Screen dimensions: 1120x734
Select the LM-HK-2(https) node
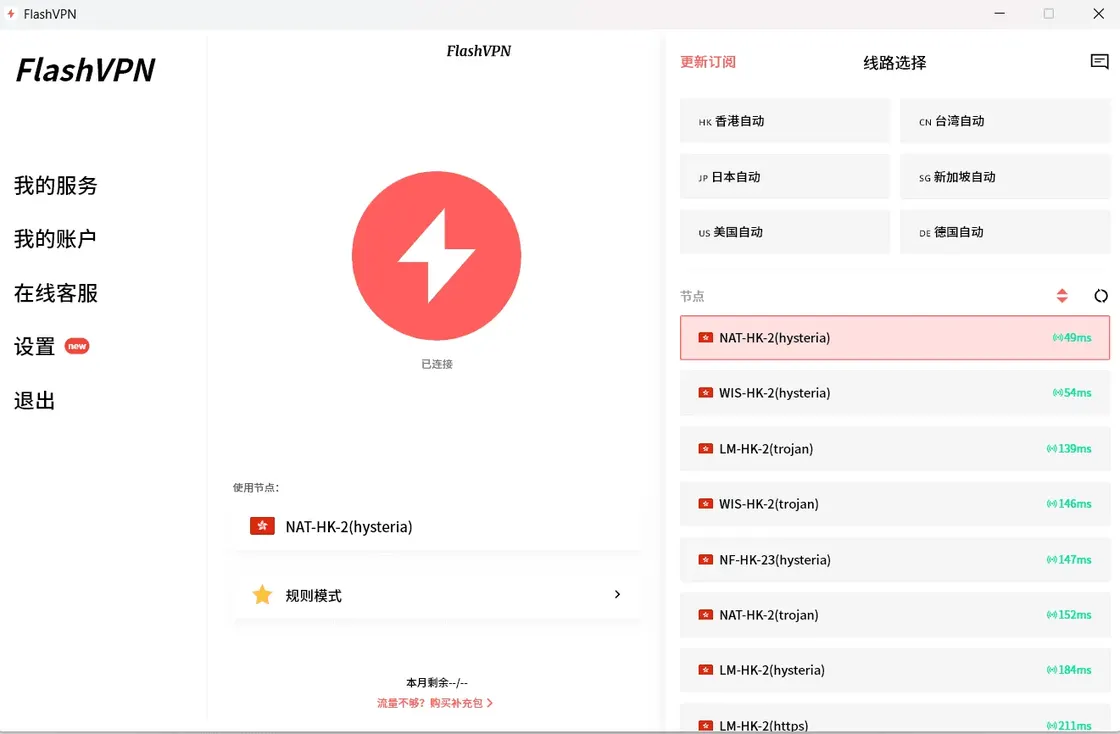pos(895,718)
